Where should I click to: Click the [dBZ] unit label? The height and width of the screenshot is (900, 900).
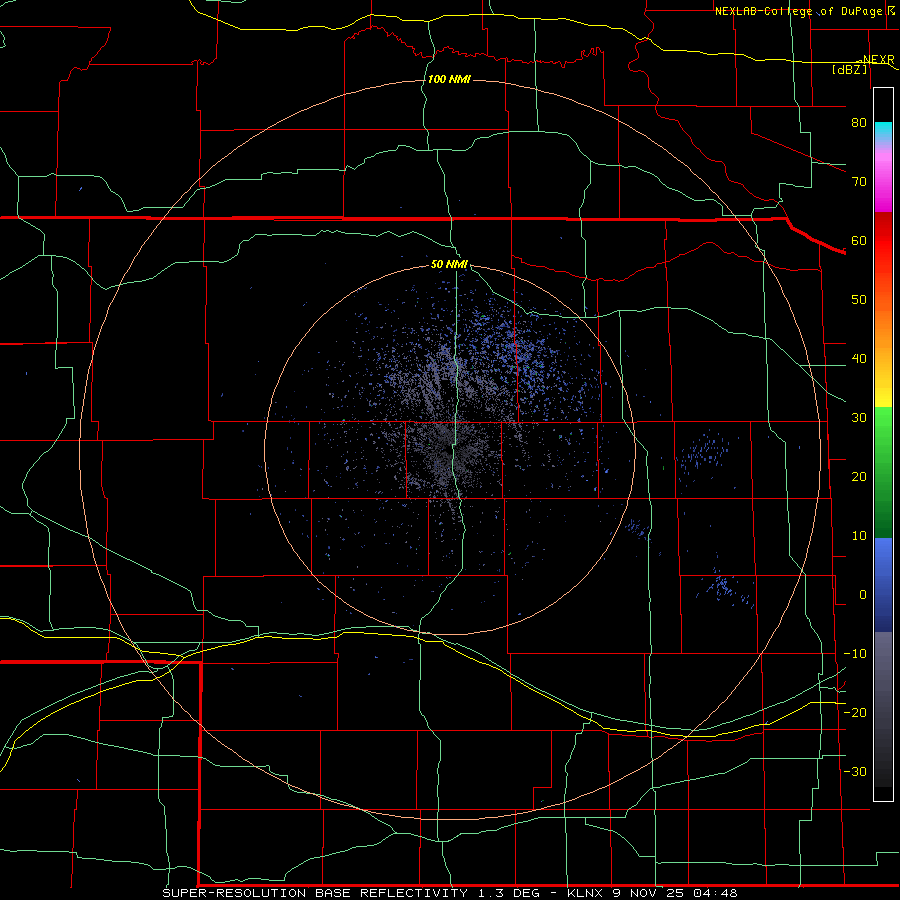coord(849,69)
